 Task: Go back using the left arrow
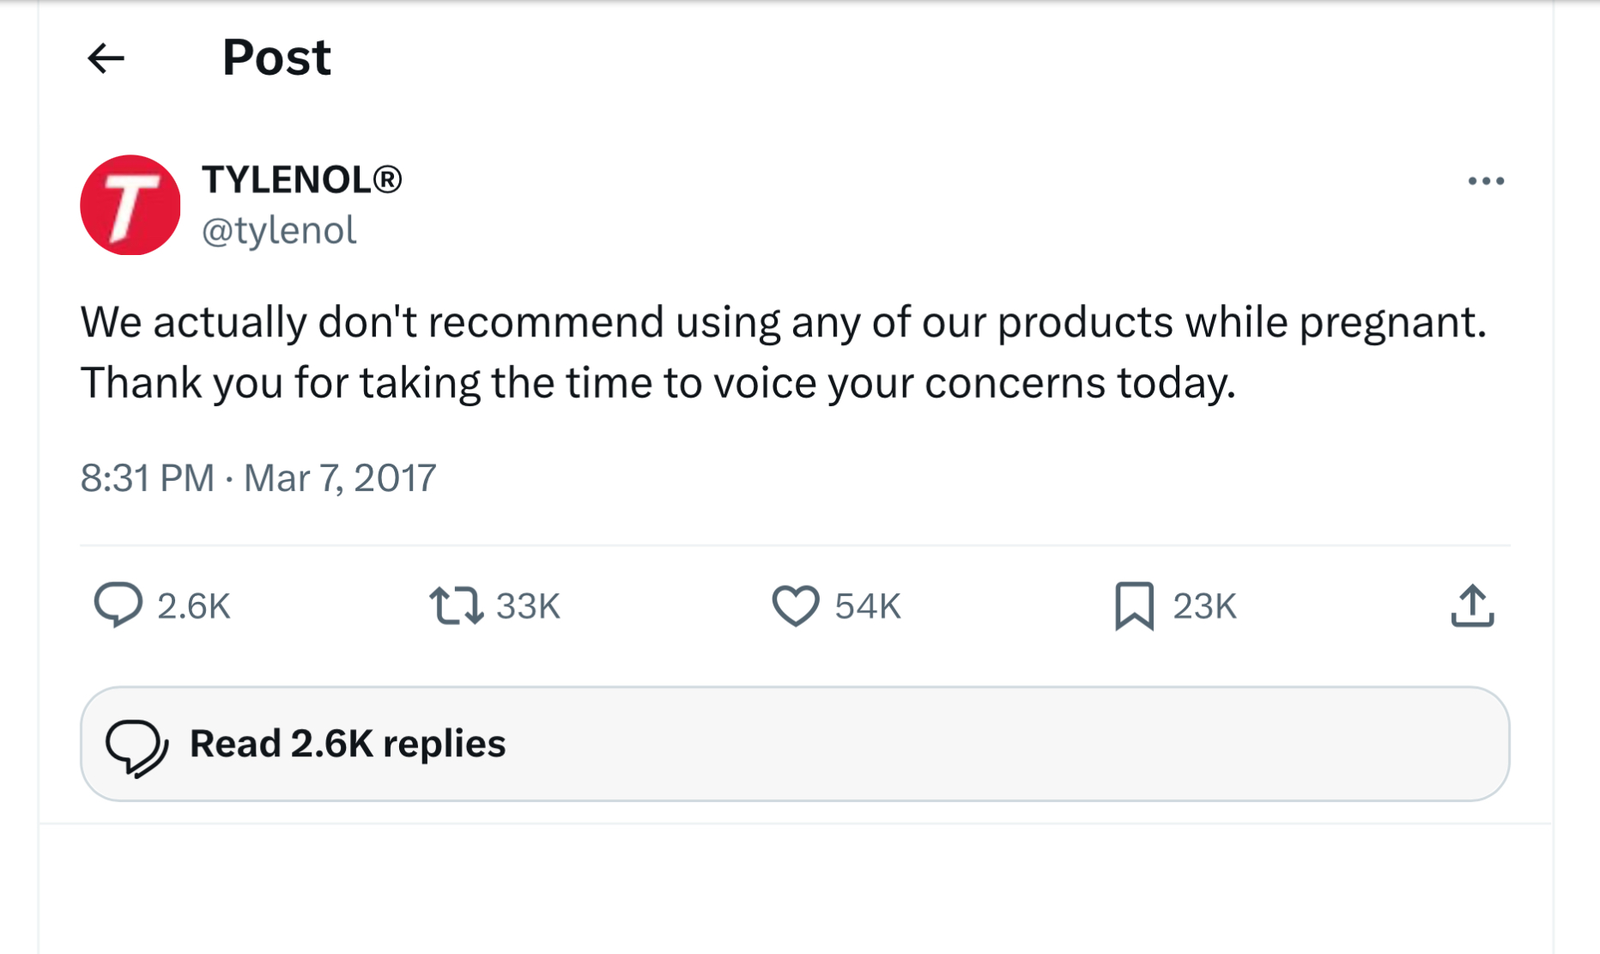pyautogui.click(x=106, y=58)
